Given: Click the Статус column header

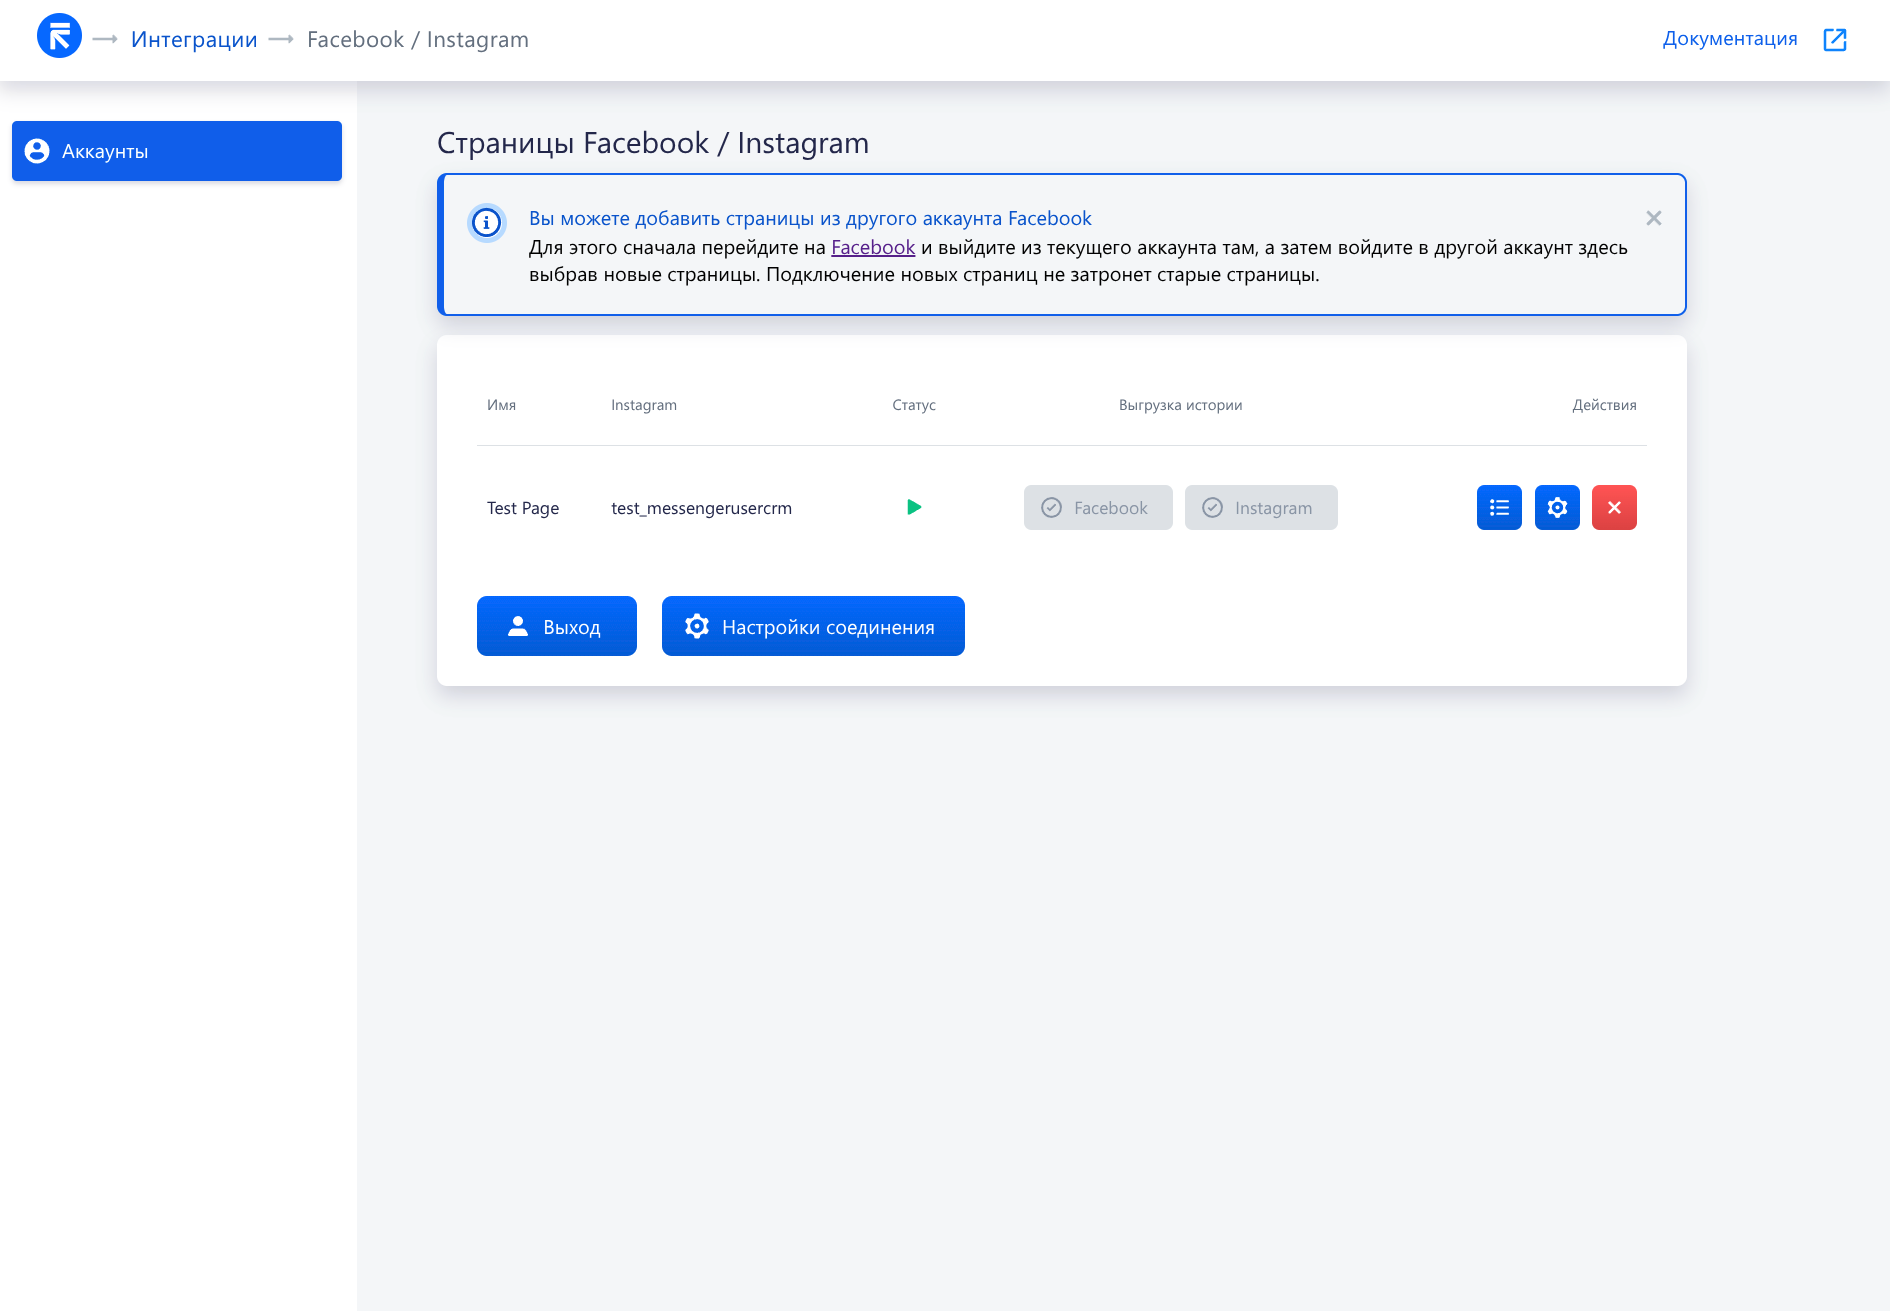Looking at the screenshot, I should click(x=913, y=405).
